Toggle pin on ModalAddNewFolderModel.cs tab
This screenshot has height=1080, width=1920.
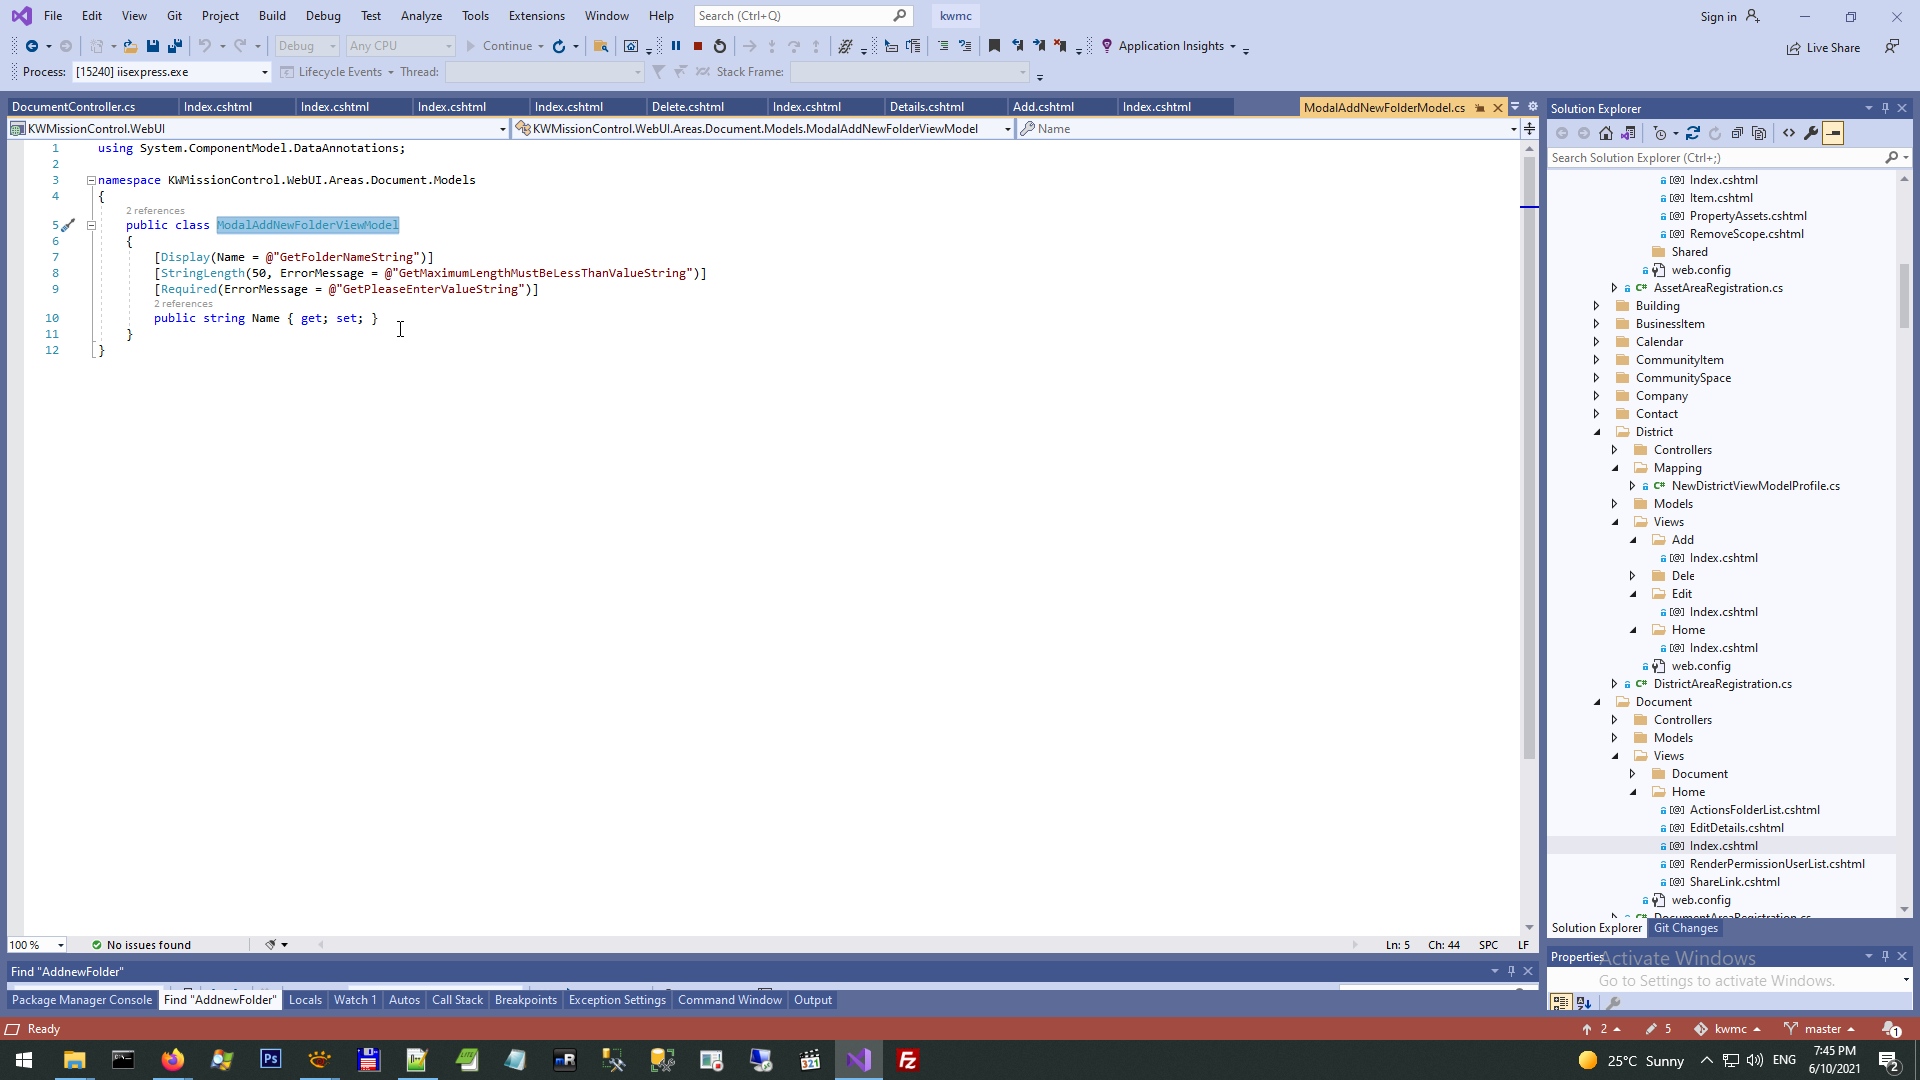pos(1480,108)
